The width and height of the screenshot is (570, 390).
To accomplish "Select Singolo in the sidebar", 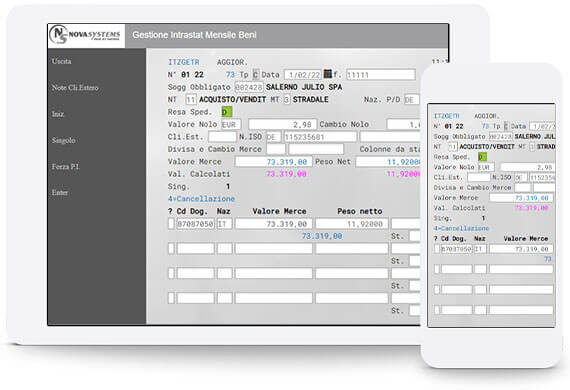I will pyautogui.click(x=64, y=140).
